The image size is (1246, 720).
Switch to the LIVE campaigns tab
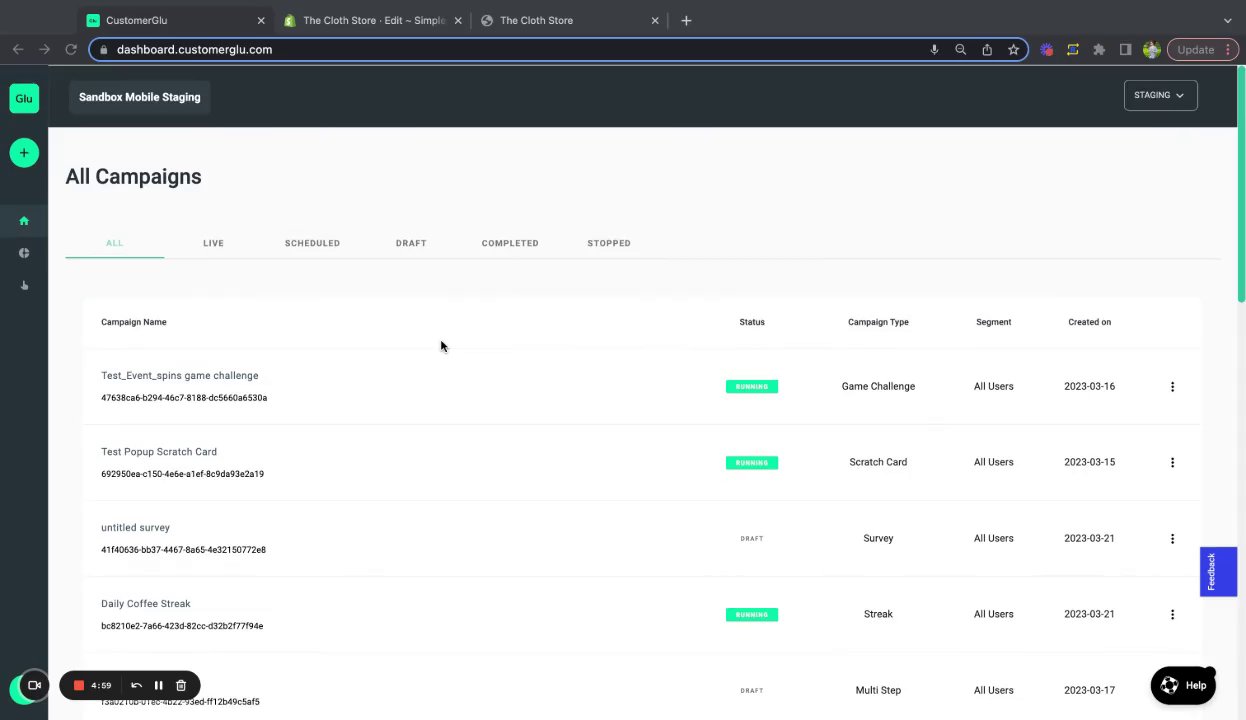point(213,243)
